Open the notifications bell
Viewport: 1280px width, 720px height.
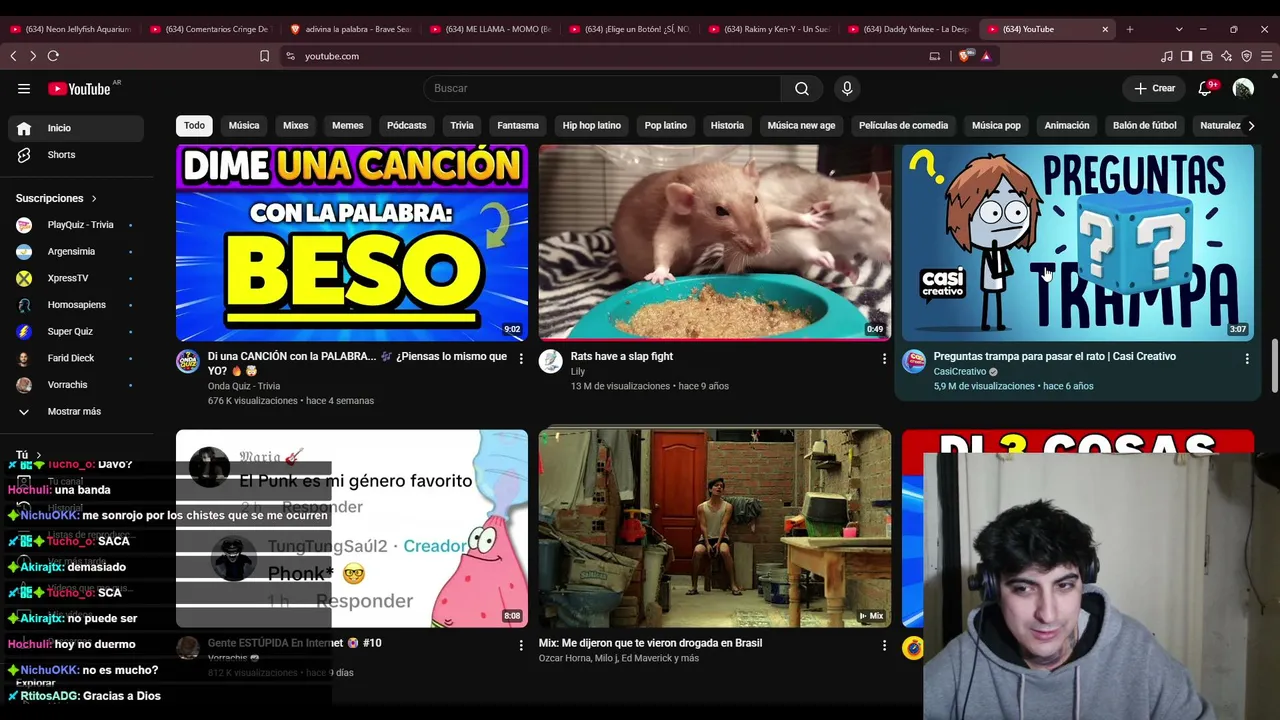point(1205,88)
